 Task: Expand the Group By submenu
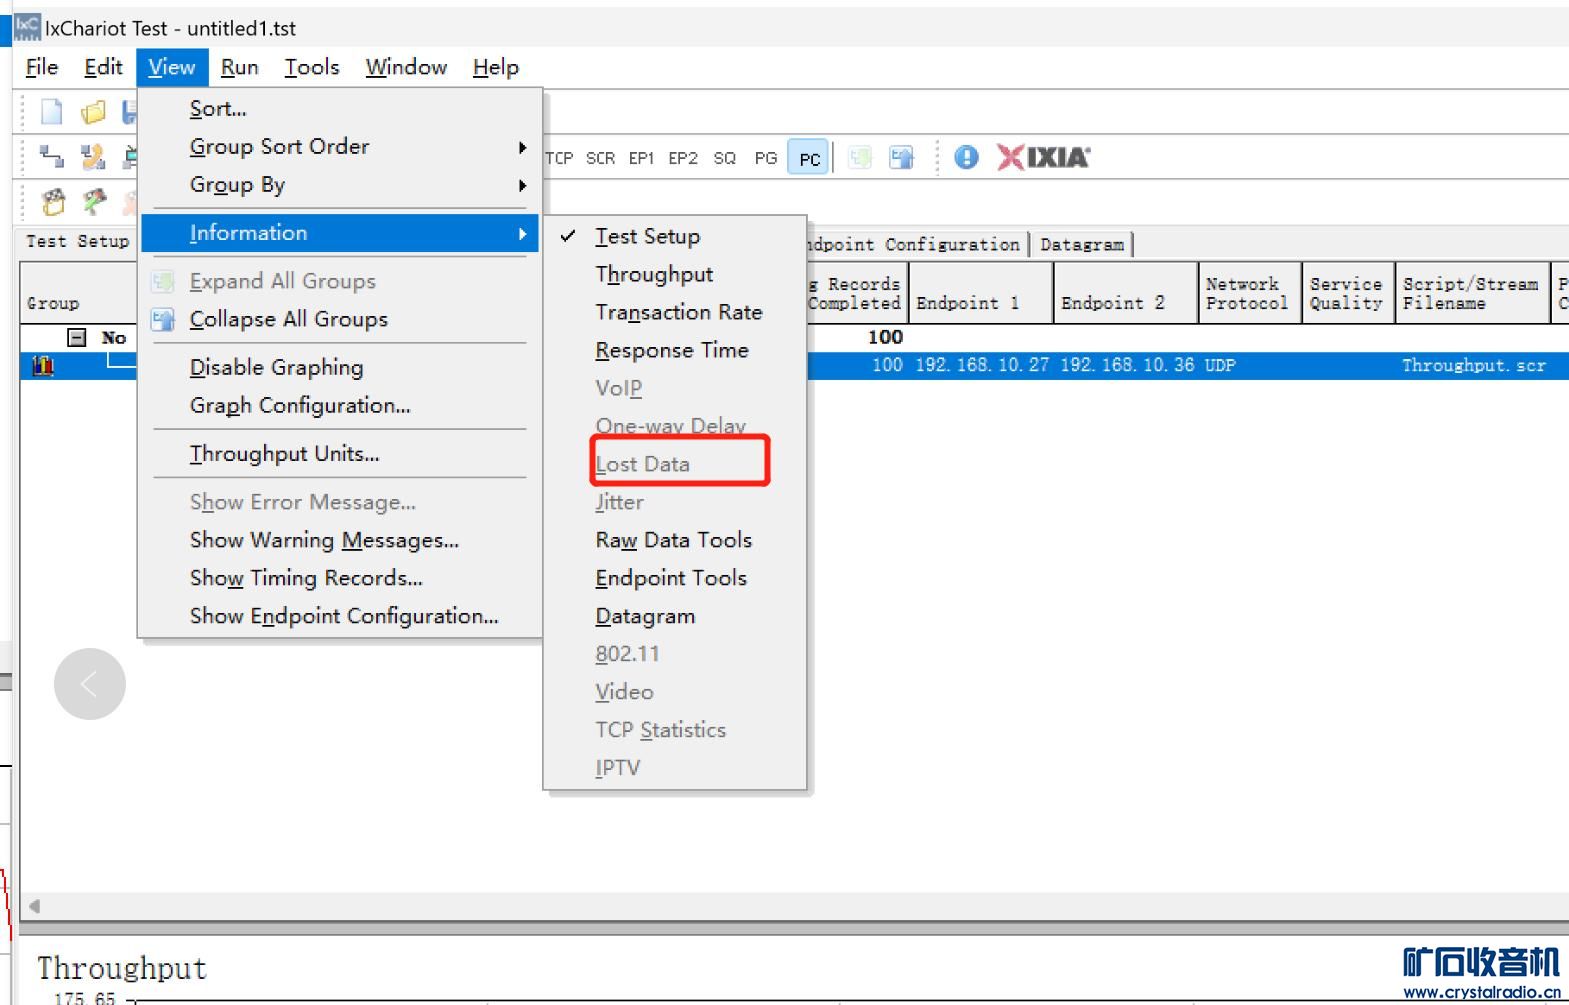tap(340, 185)
